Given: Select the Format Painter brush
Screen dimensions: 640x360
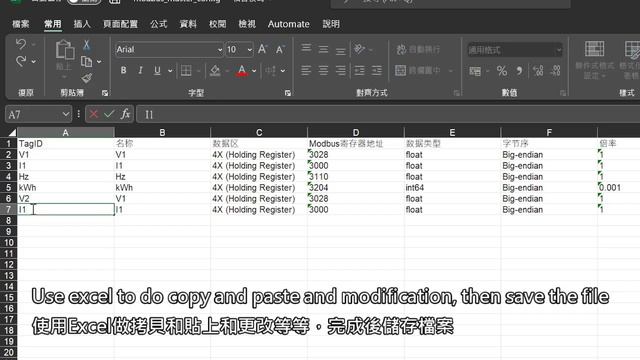Looking at the screenshot, I should coord(87,78).
